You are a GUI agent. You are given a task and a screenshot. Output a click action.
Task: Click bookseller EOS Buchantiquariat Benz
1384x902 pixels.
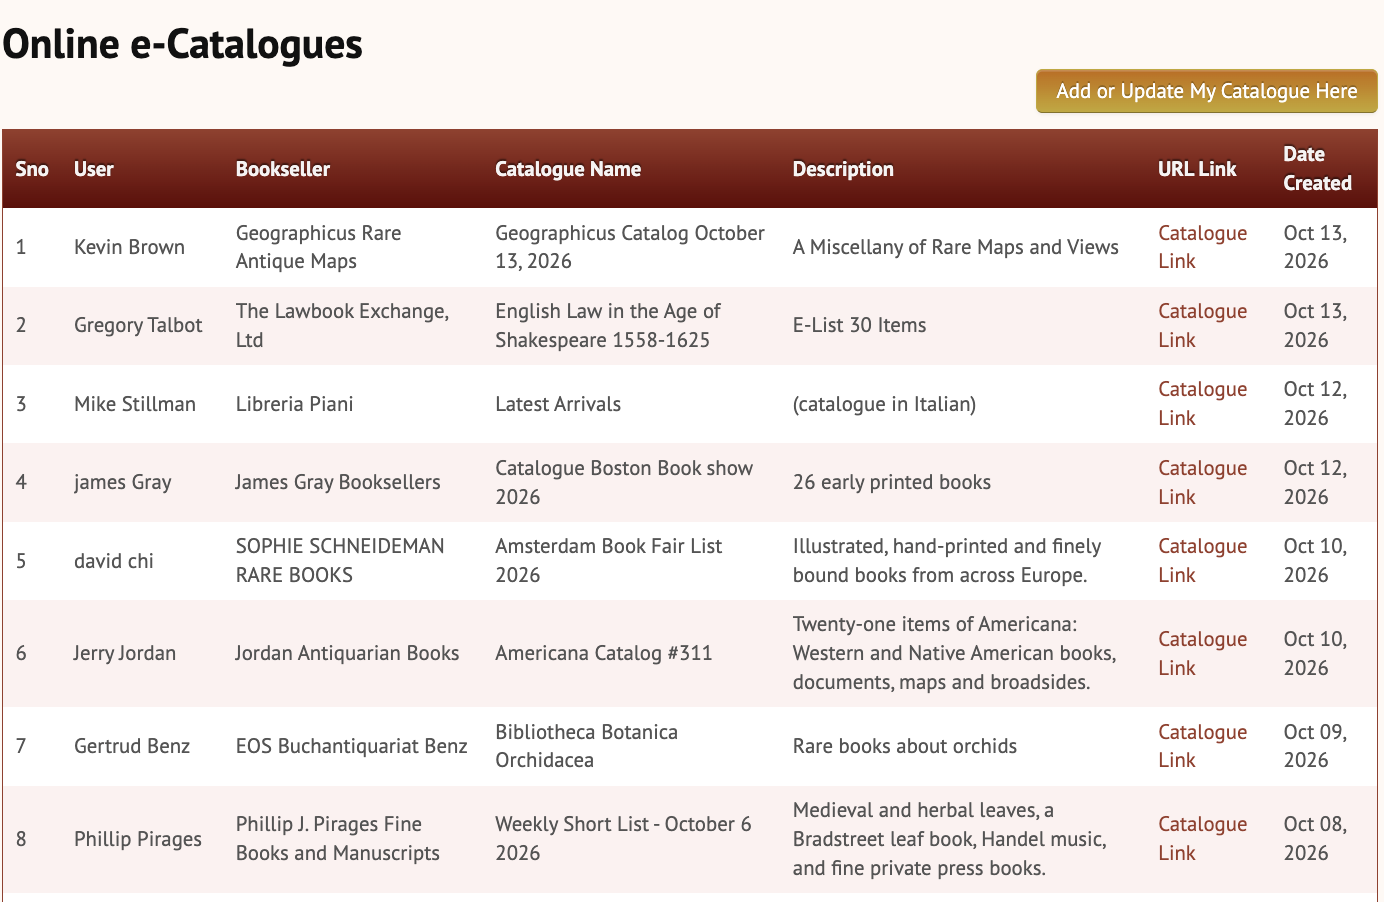pos(352,746)
